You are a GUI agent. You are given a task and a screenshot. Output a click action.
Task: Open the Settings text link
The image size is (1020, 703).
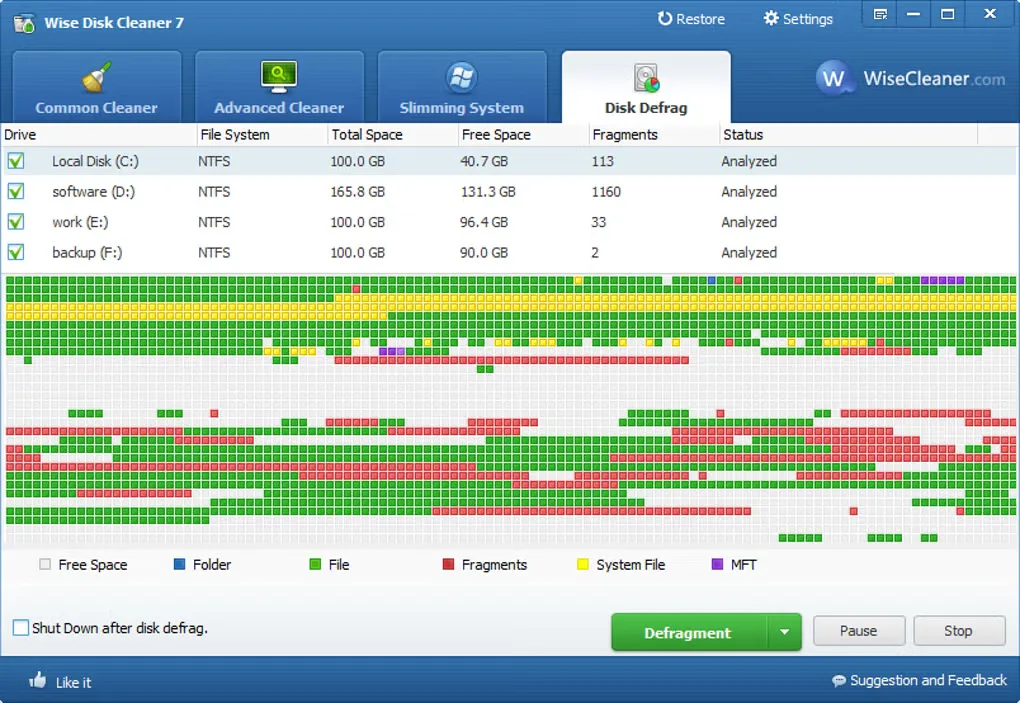808,20
